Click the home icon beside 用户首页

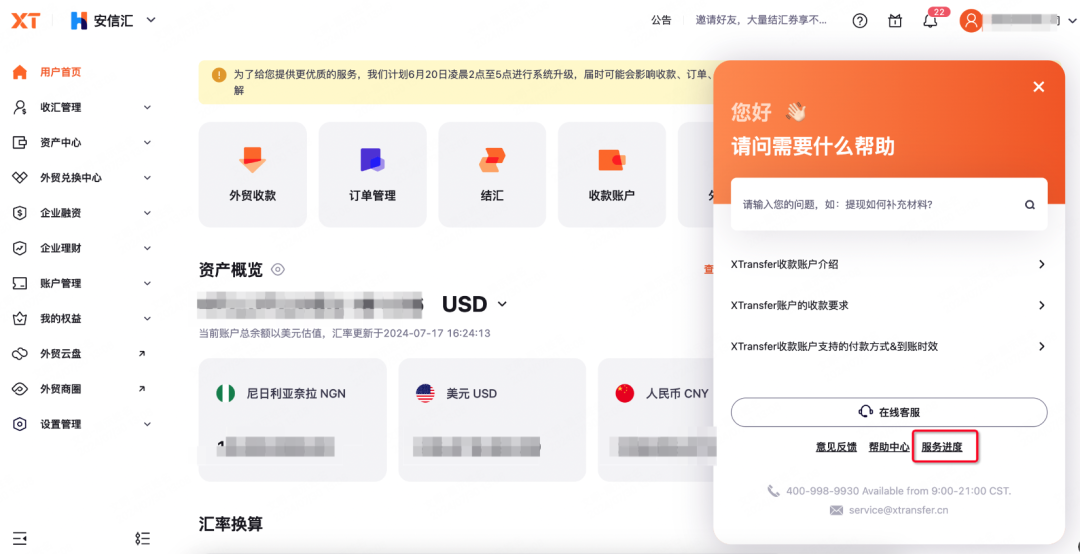click(x=20, y=72)
